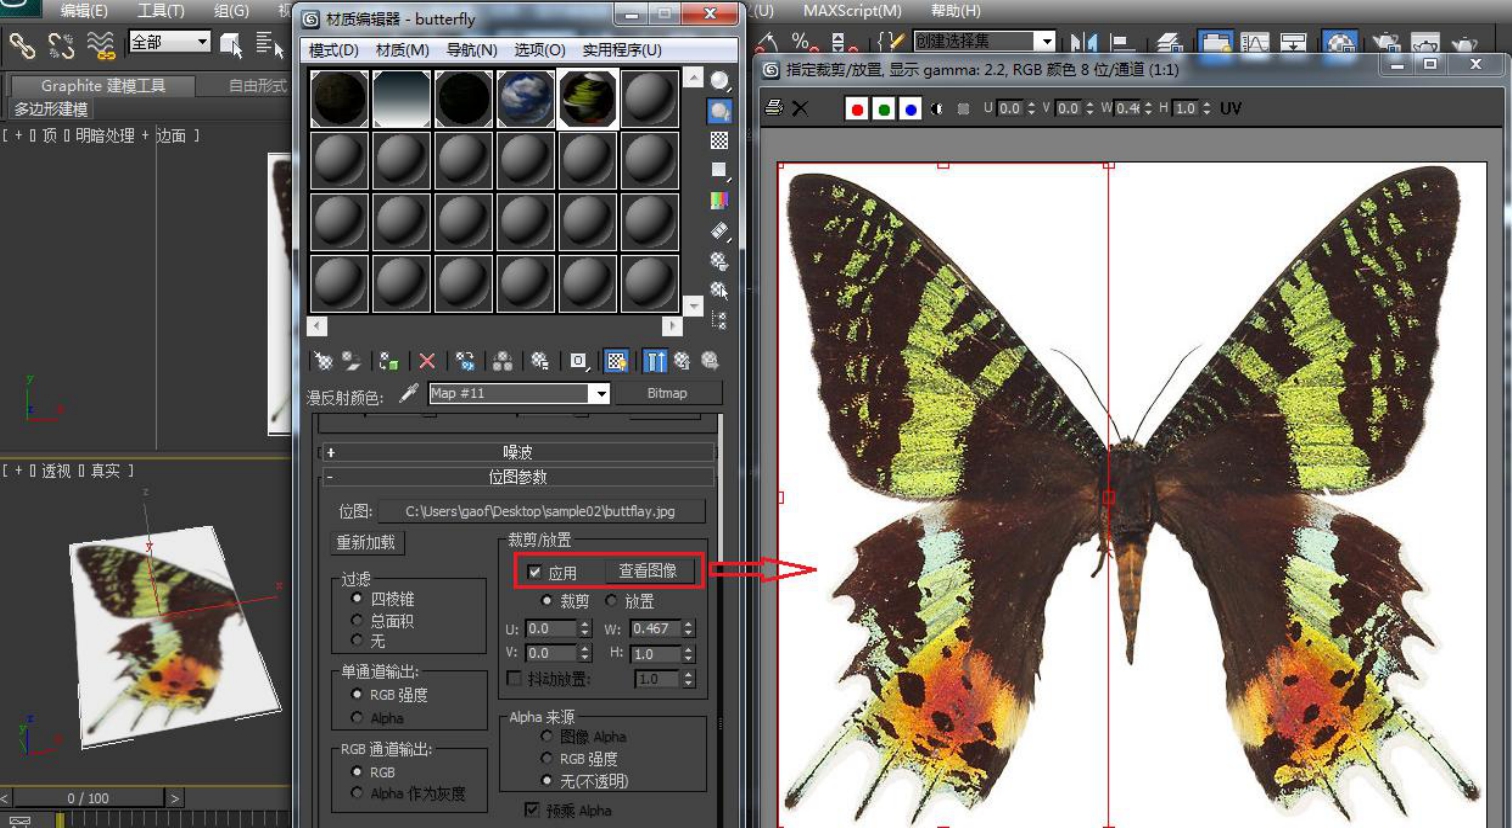Click Select by Material icon in side bar
Image resolution: width=1512 pixels, height=828 pixels.
tap(720, 291)
